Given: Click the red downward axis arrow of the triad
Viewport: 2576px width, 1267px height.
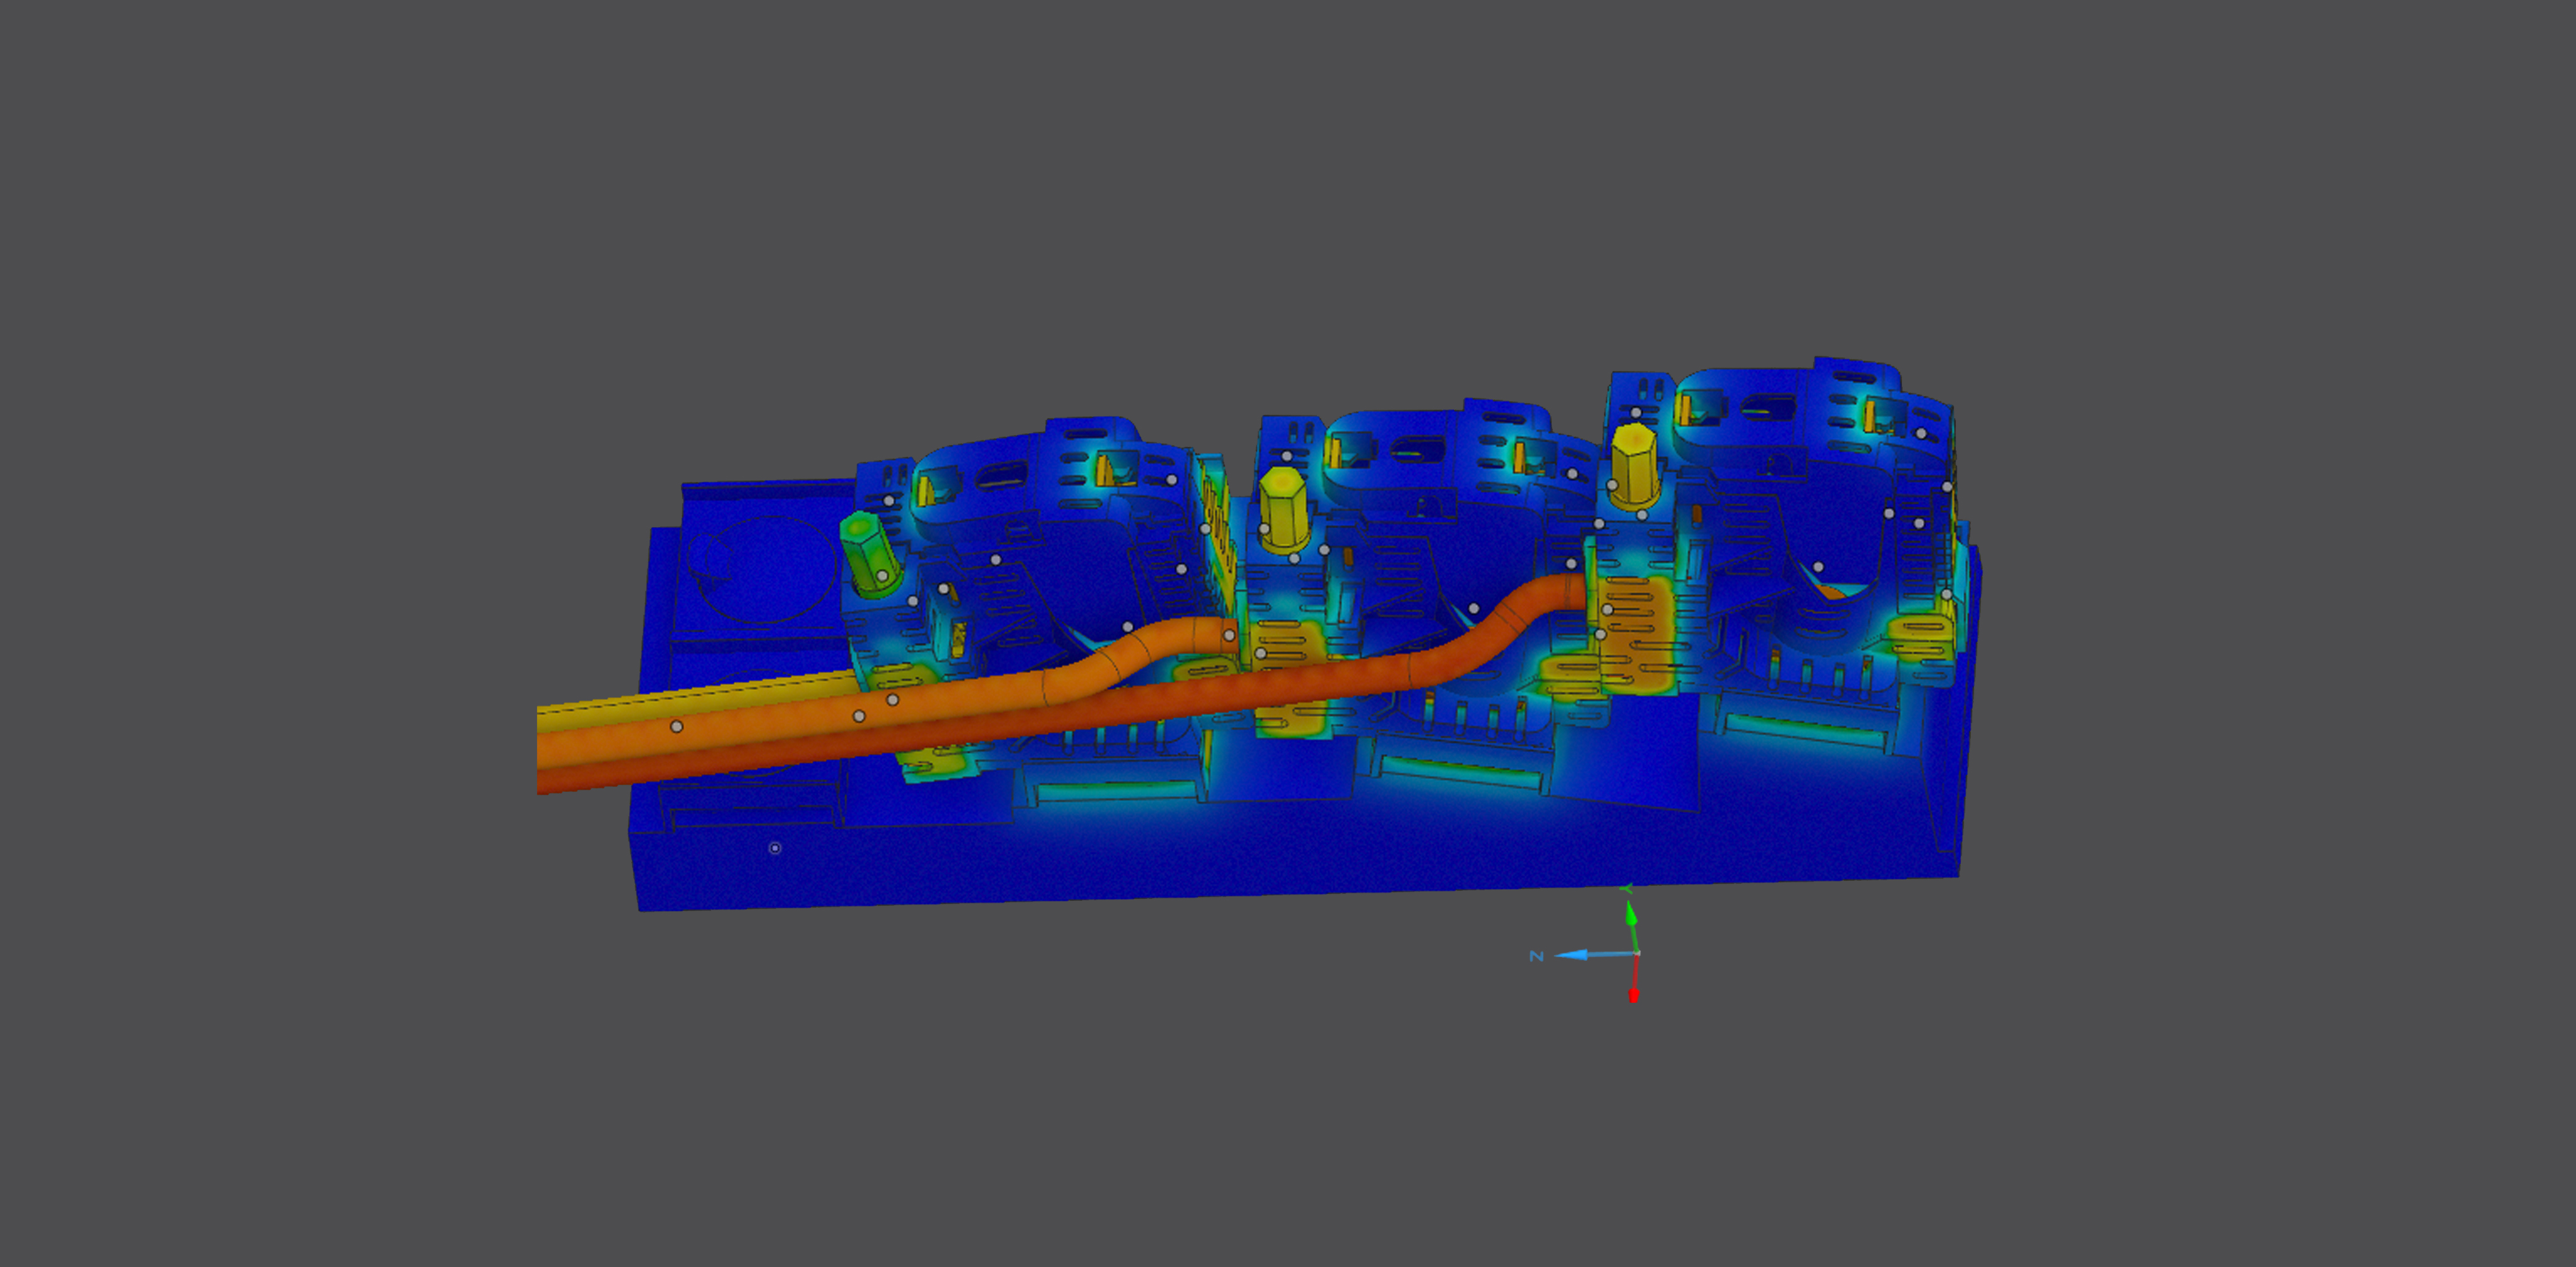Looking at the screenshot, I should coord(1633,994).
